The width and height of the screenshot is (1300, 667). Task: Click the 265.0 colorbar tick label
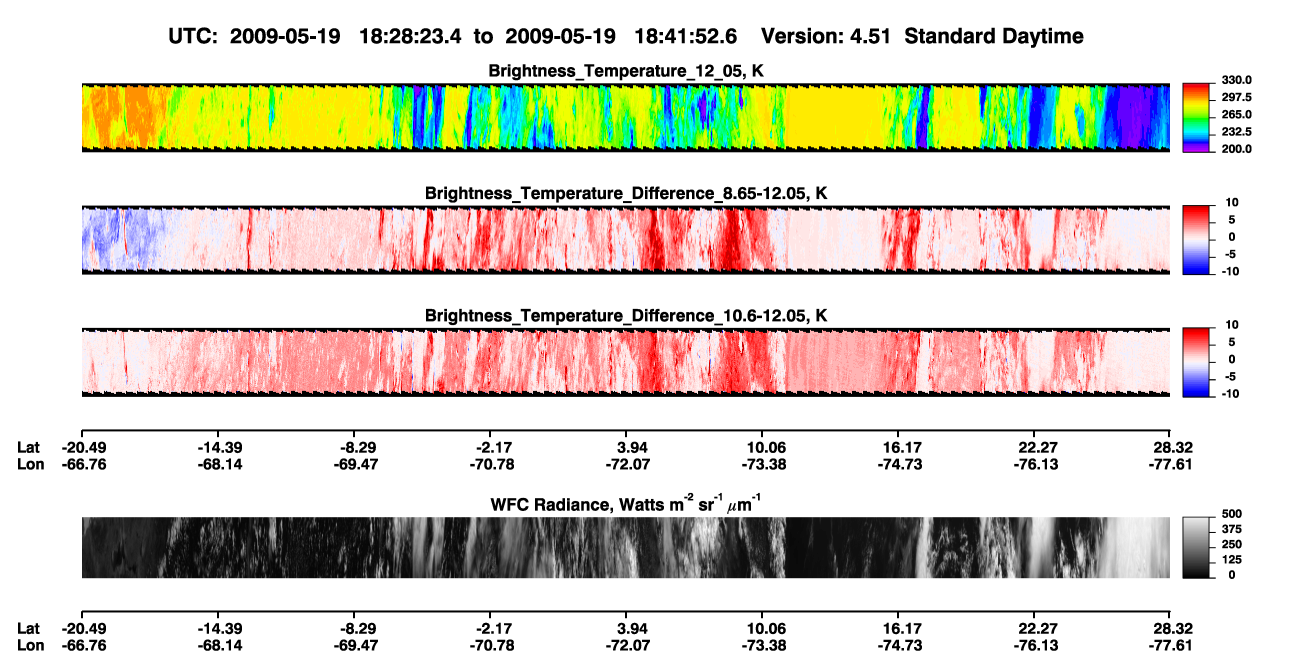(x=1235, y=115)
